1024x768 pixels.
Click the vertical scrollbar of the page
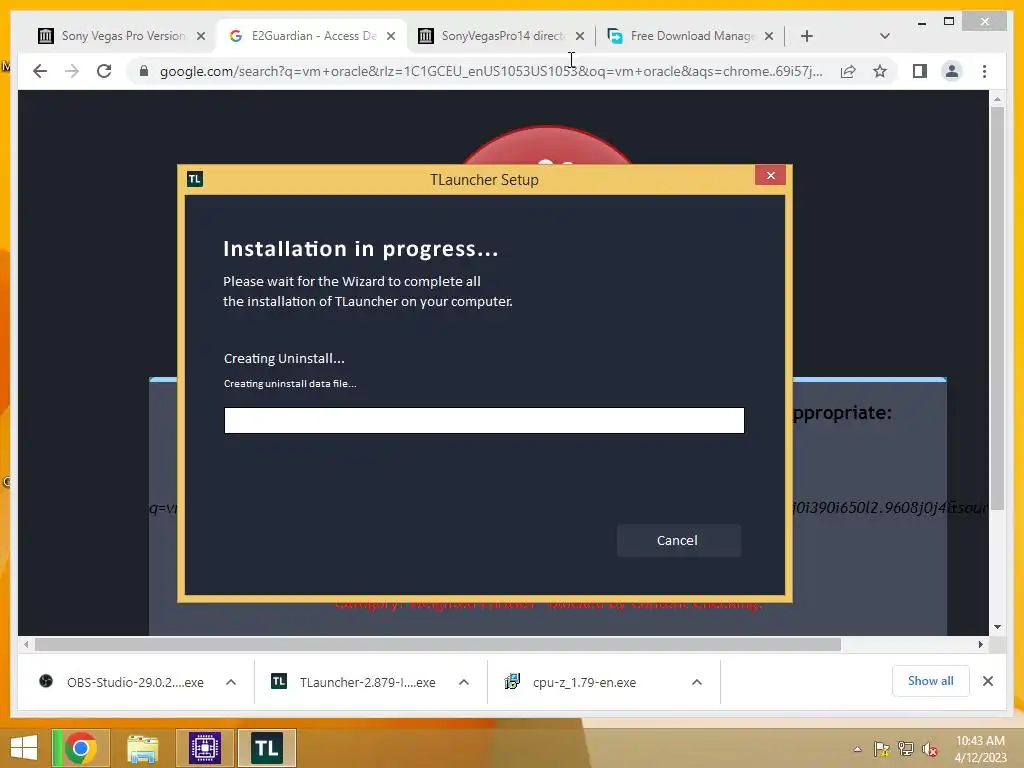click(x=997, y=308)
